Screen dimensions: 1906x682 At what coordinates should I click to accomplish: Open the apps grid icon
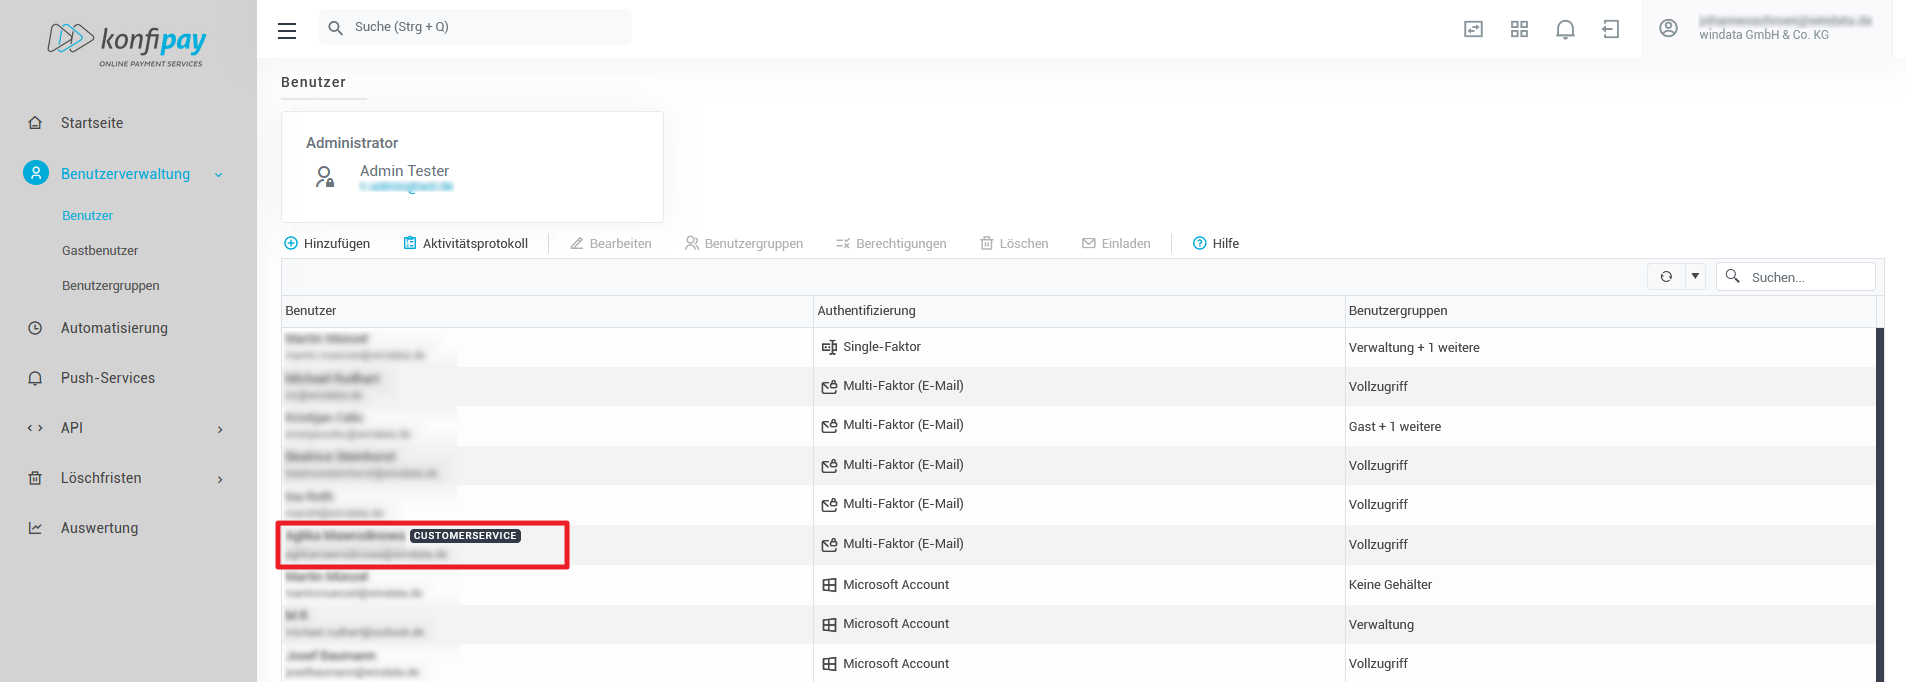click(x=1519, y=29)
